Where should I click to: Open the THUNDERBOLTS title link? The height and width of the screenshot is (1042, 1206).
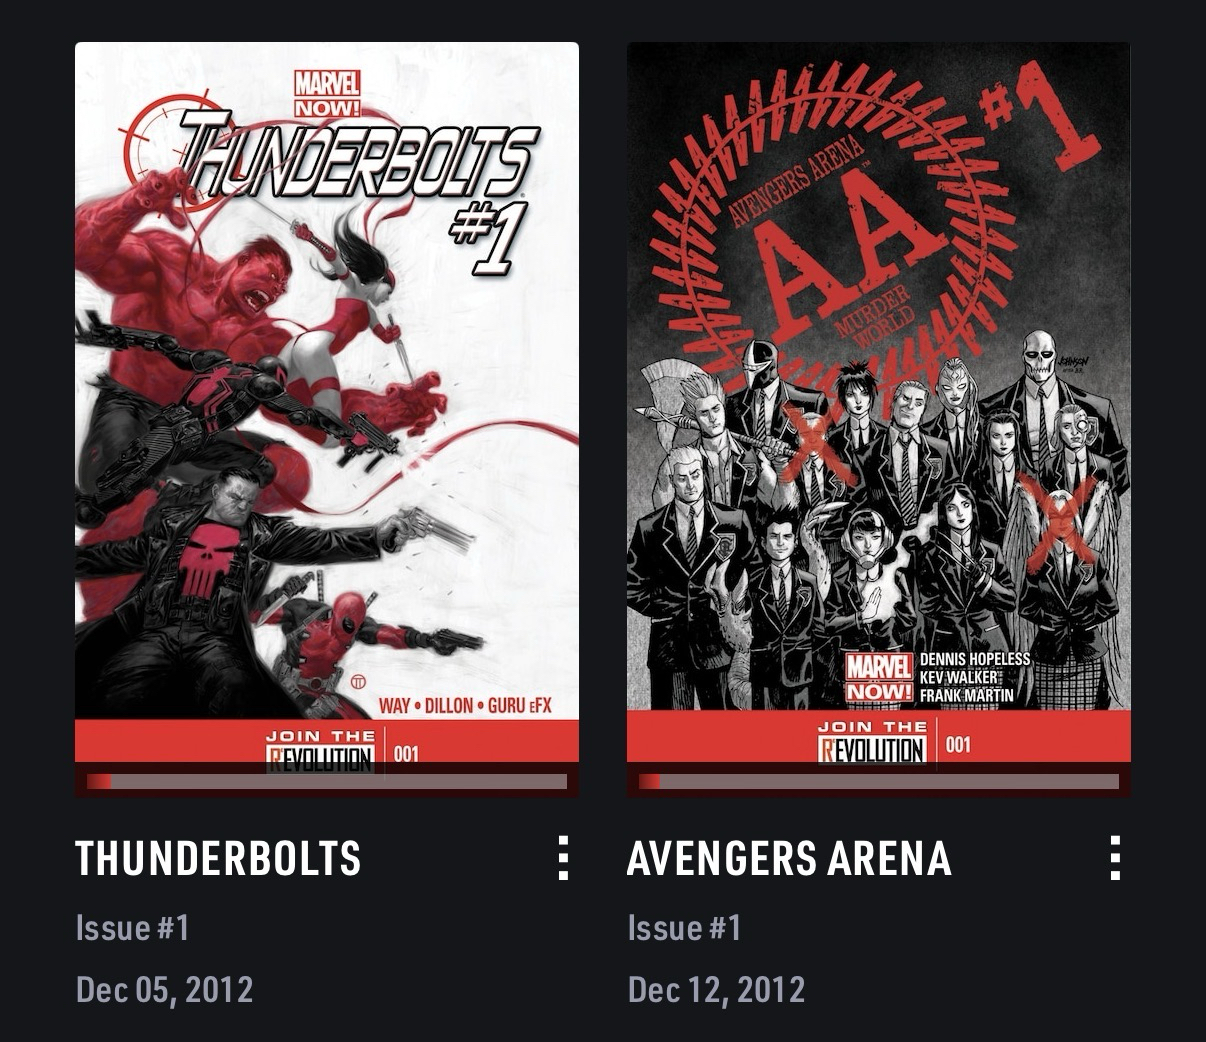(x=218, y=858)
